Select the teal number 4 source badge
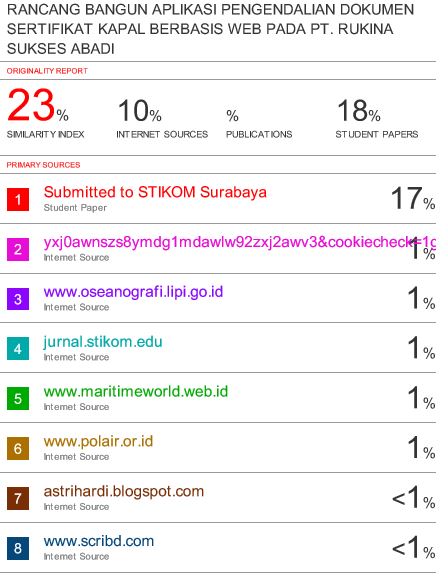This screenshot has height=583, width=448. click(x=18, y=349)
